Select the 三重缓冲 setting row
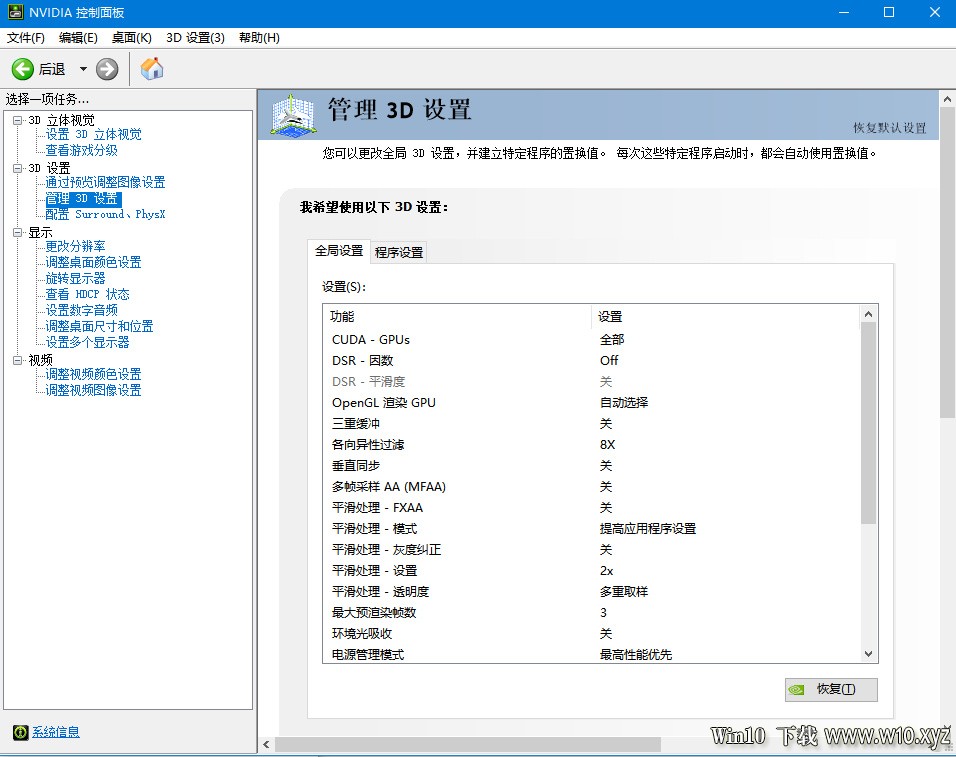956x757 pixels. [x=591, y=424]
